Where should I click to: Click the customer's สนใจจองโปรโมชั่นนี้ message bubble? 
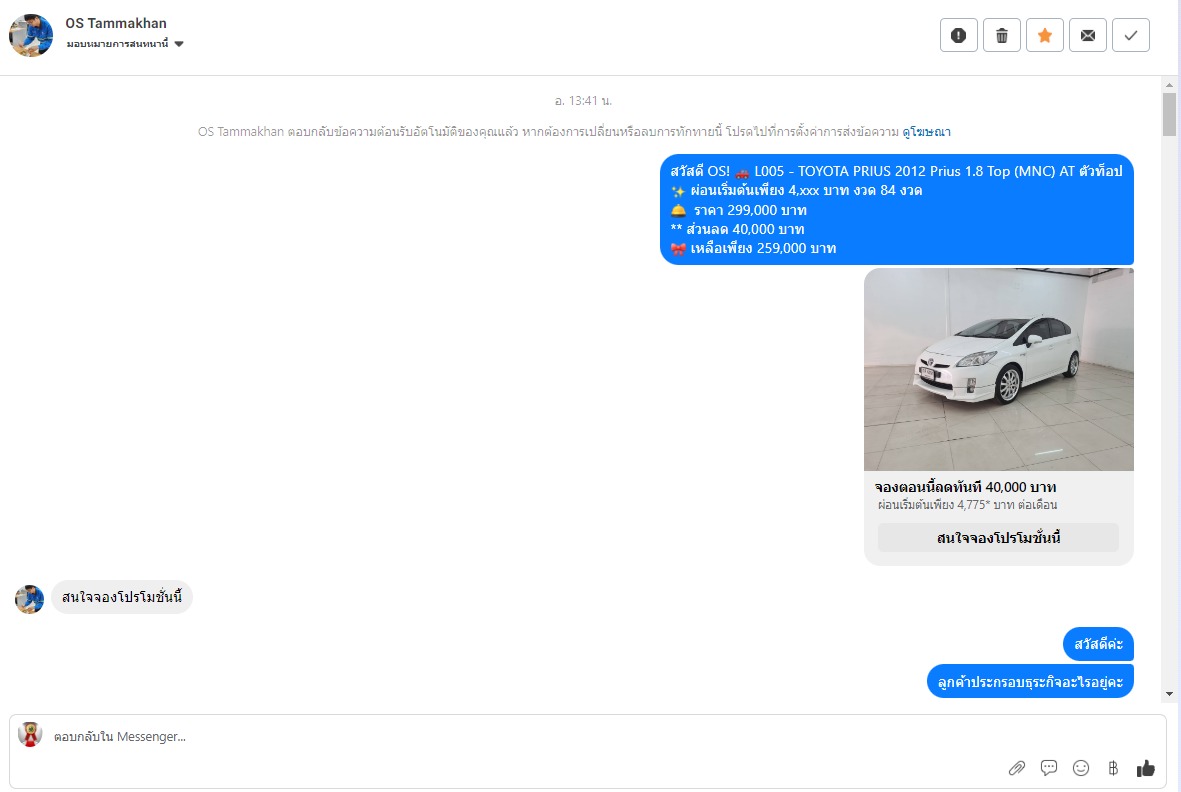(x=122, y=597)
